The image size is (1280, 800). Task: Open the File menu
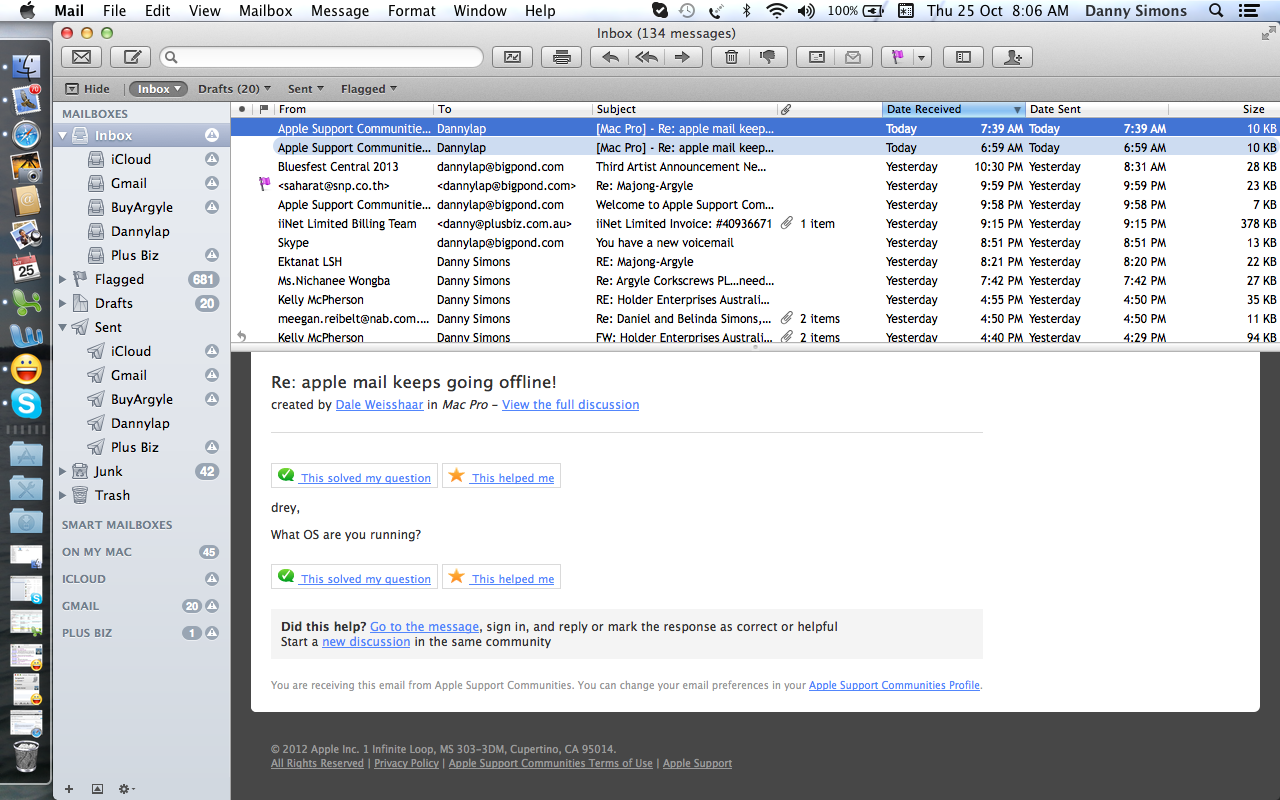coord(114,11)
